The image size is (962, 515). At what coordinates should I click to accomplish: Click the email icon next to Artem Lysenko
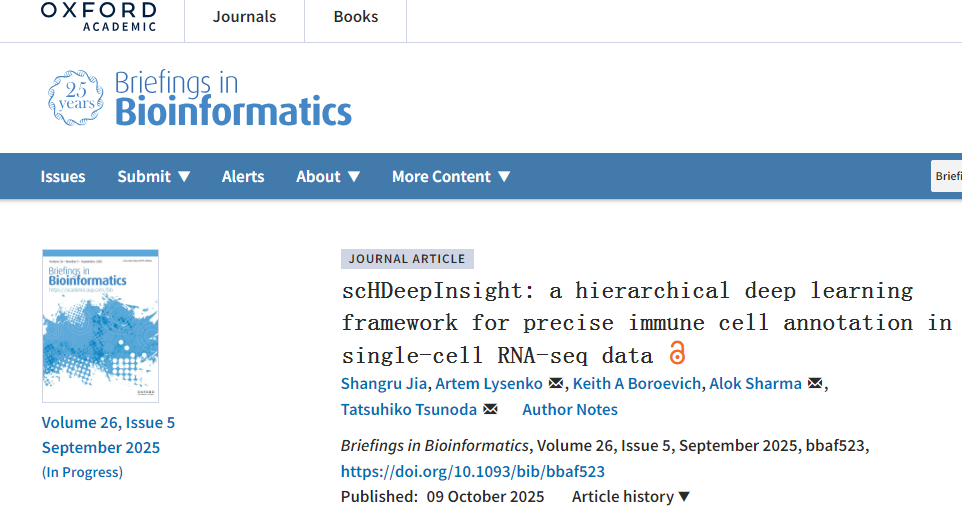point(556,384)
